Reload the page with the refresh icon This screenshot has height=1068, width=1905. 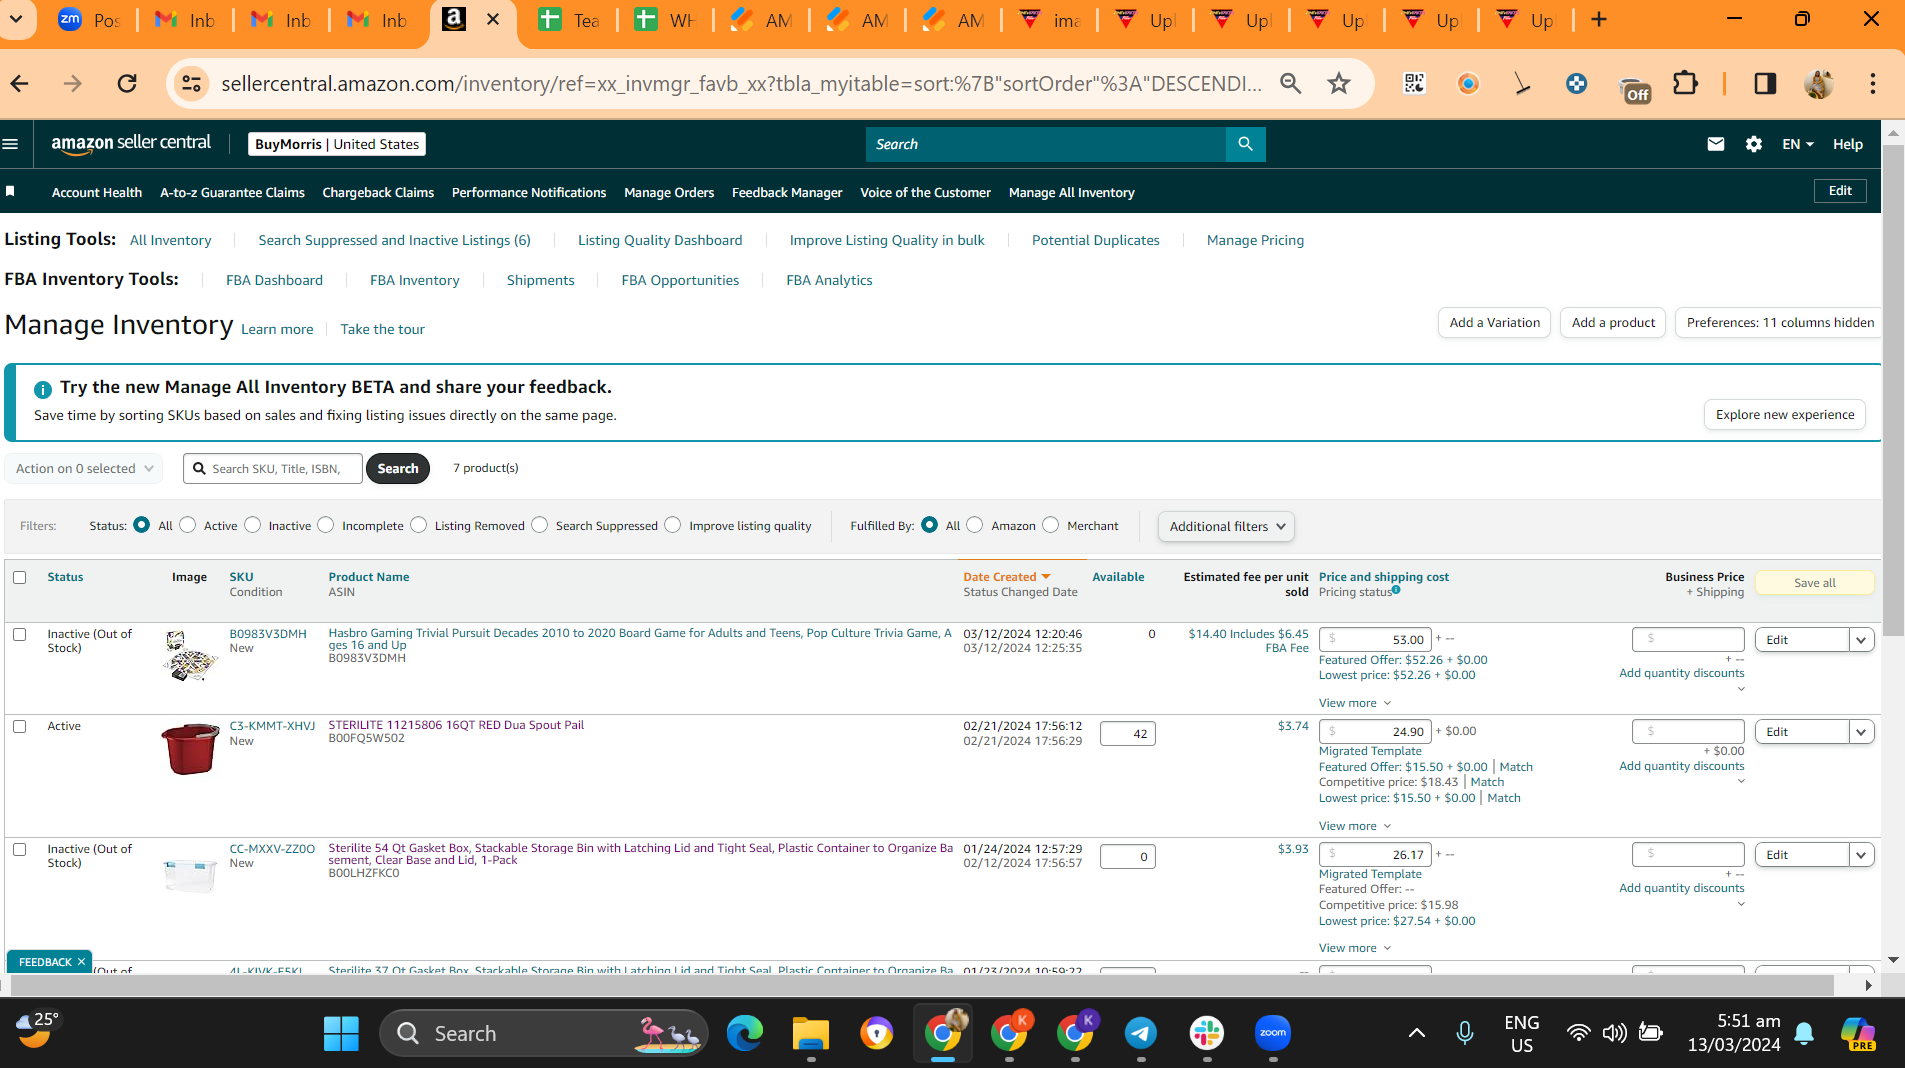tap(127, 83)
